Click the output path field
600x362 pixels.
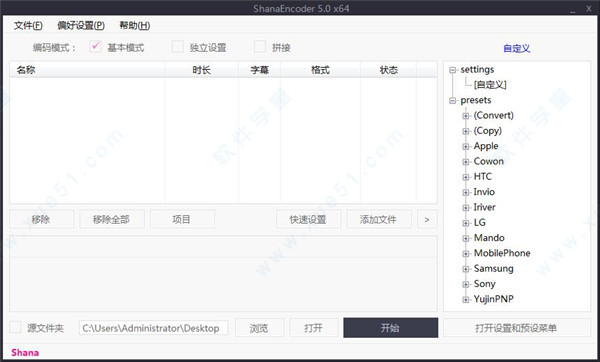pos(153,328)
